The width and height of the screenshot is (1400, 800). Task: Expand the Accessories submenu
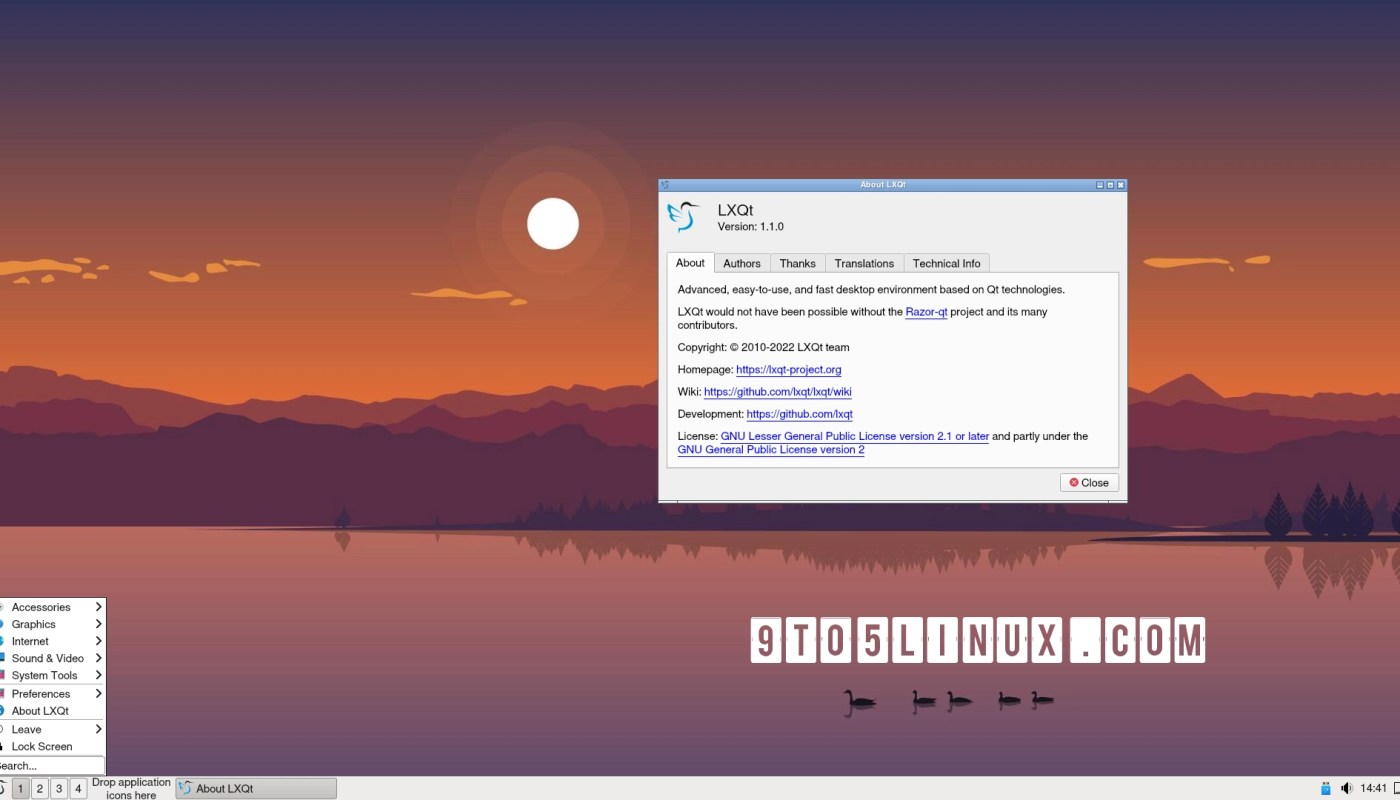pyautogui.click(x=52, y=607)
